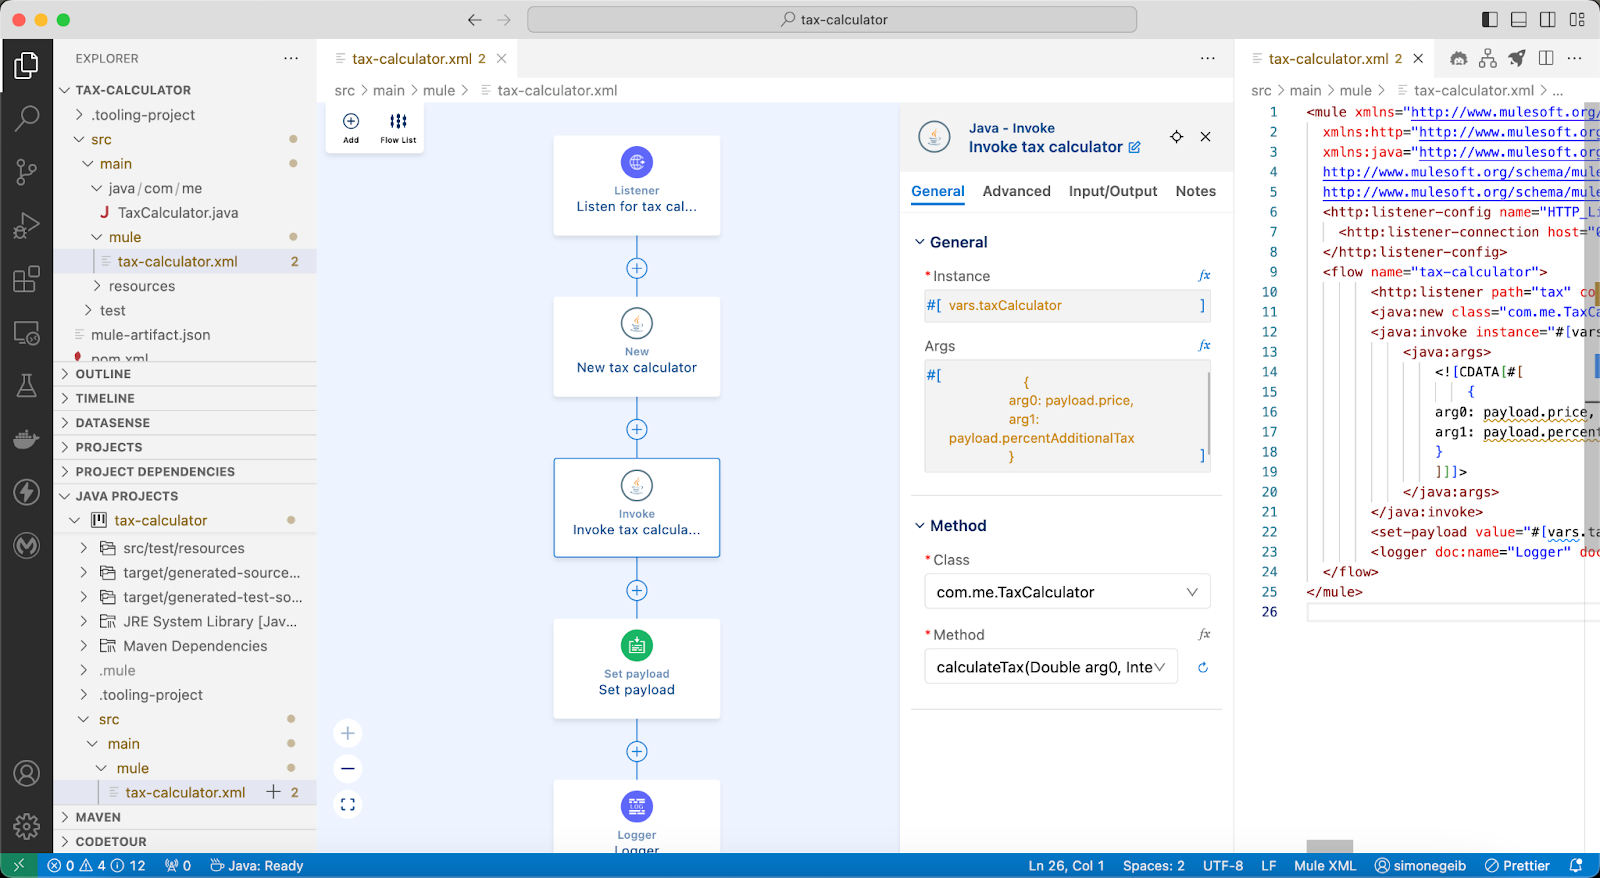Close the left tax-calculator.xml tab

[x=502, y=59]
